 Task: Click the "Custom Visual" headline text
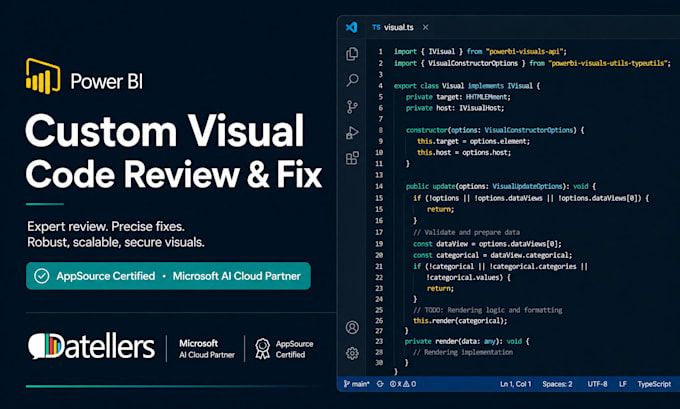click(x=165, y=131)
